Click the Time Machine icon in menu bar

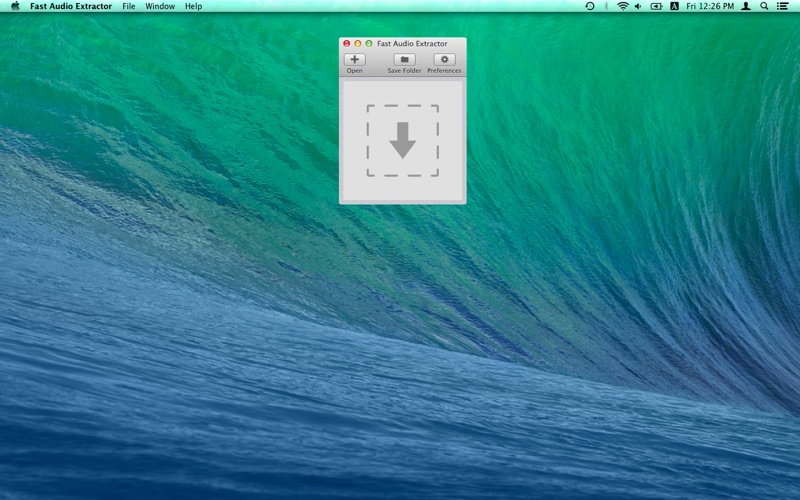[590, 6]
